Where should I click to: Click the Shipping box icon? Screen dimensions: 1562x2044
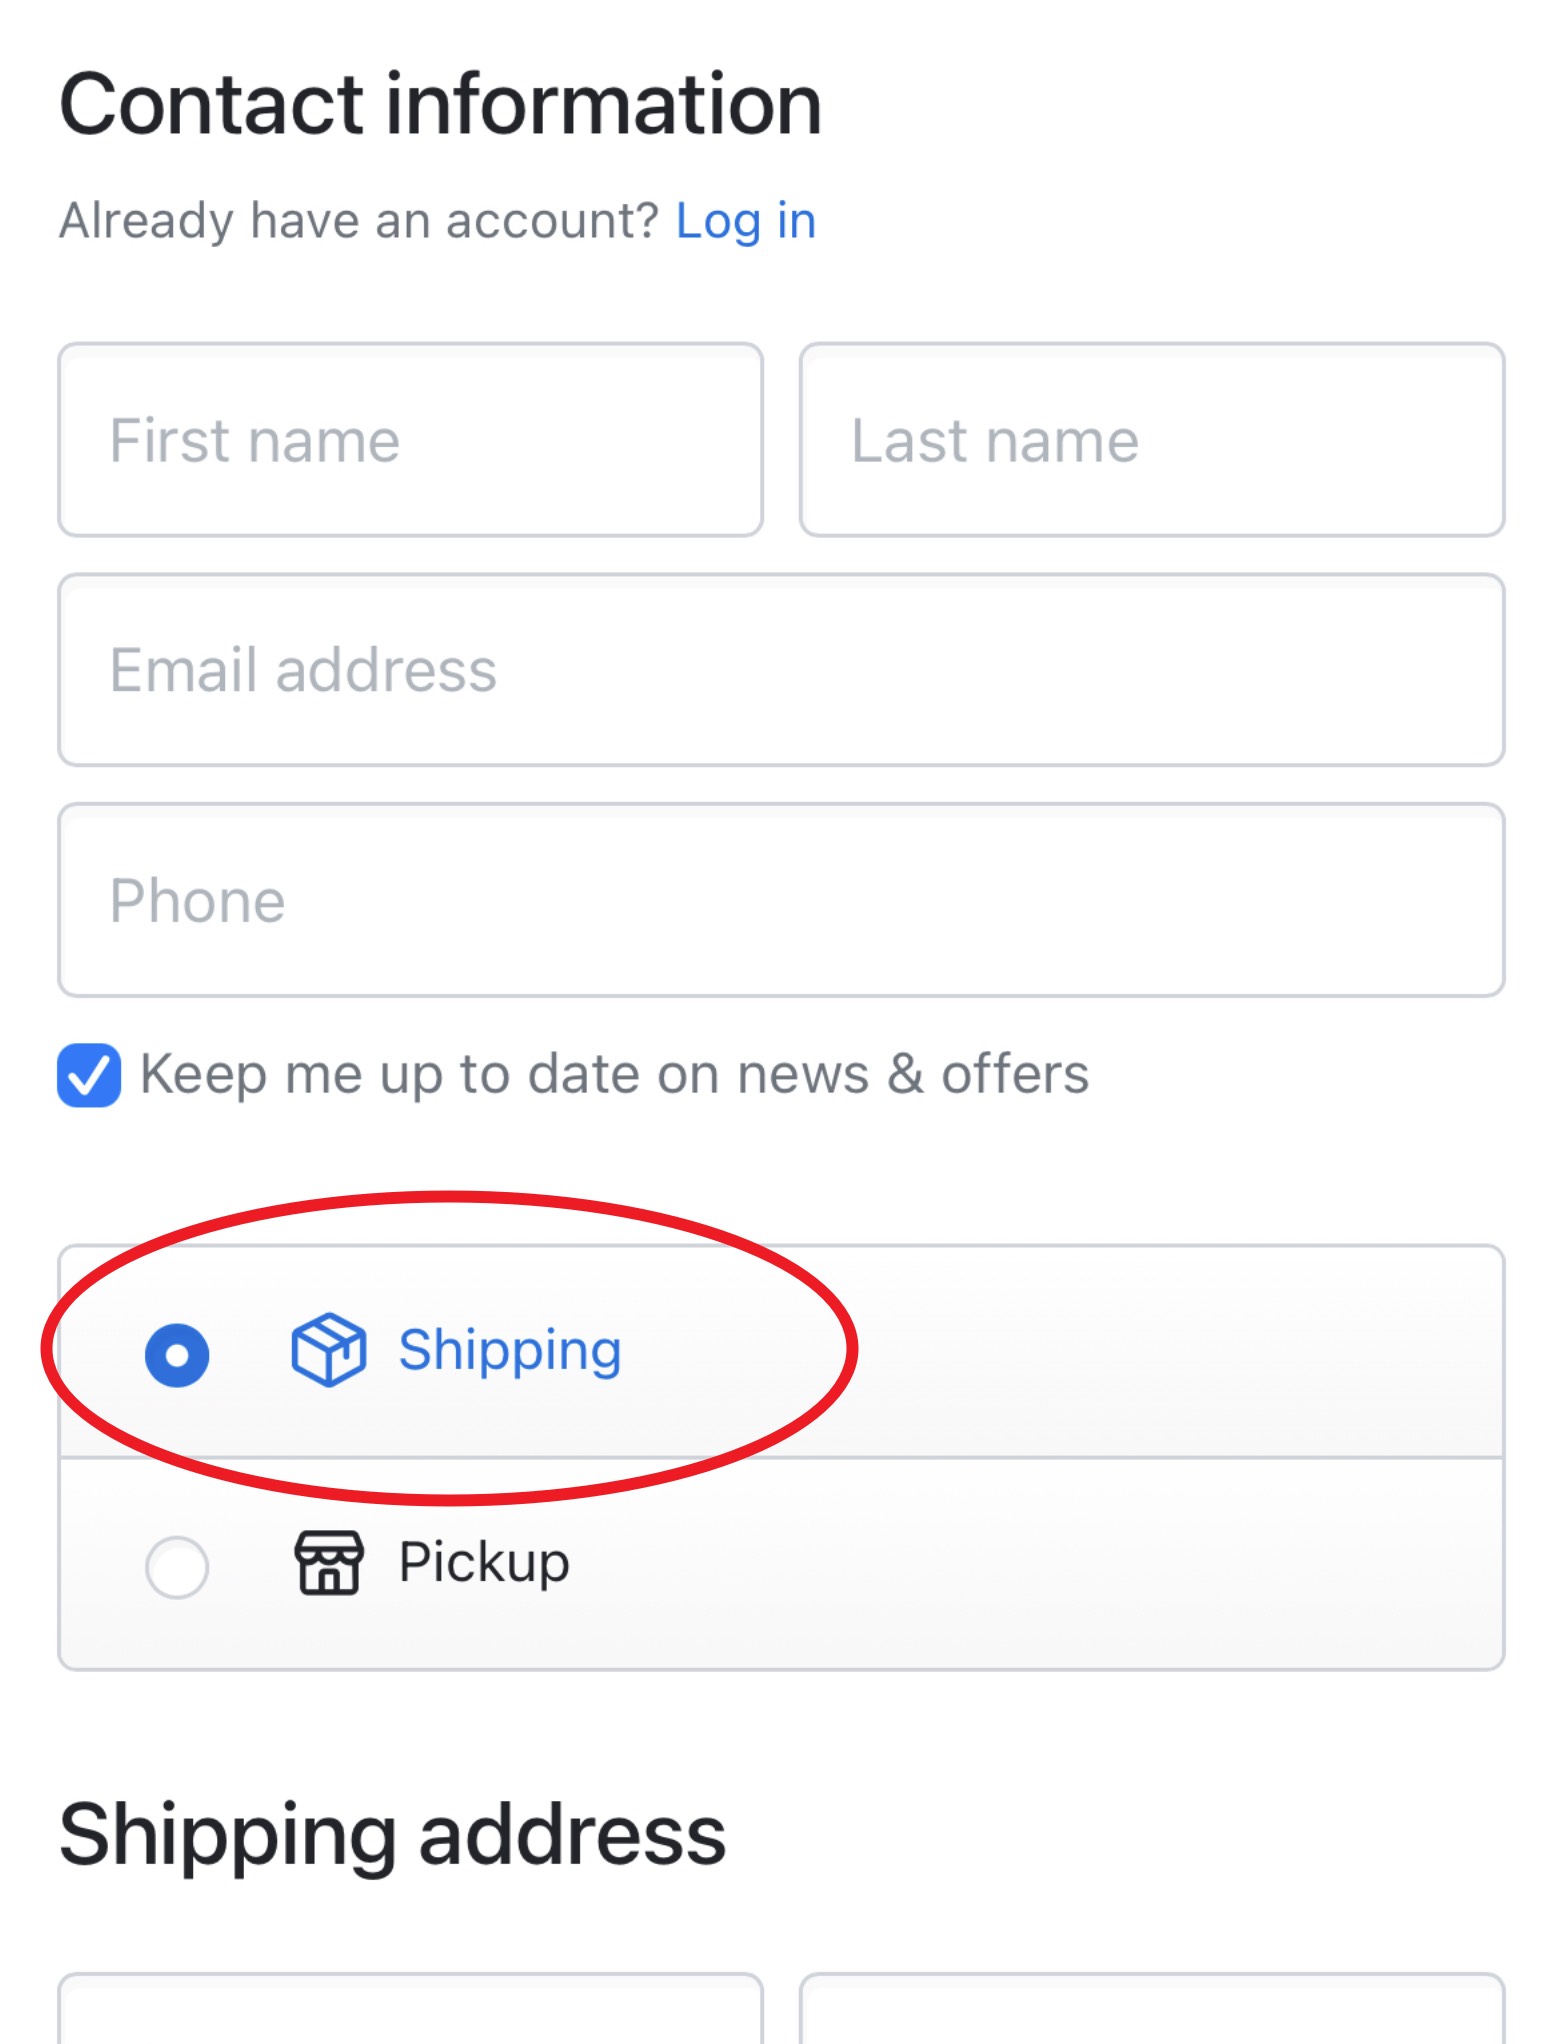328,1350
